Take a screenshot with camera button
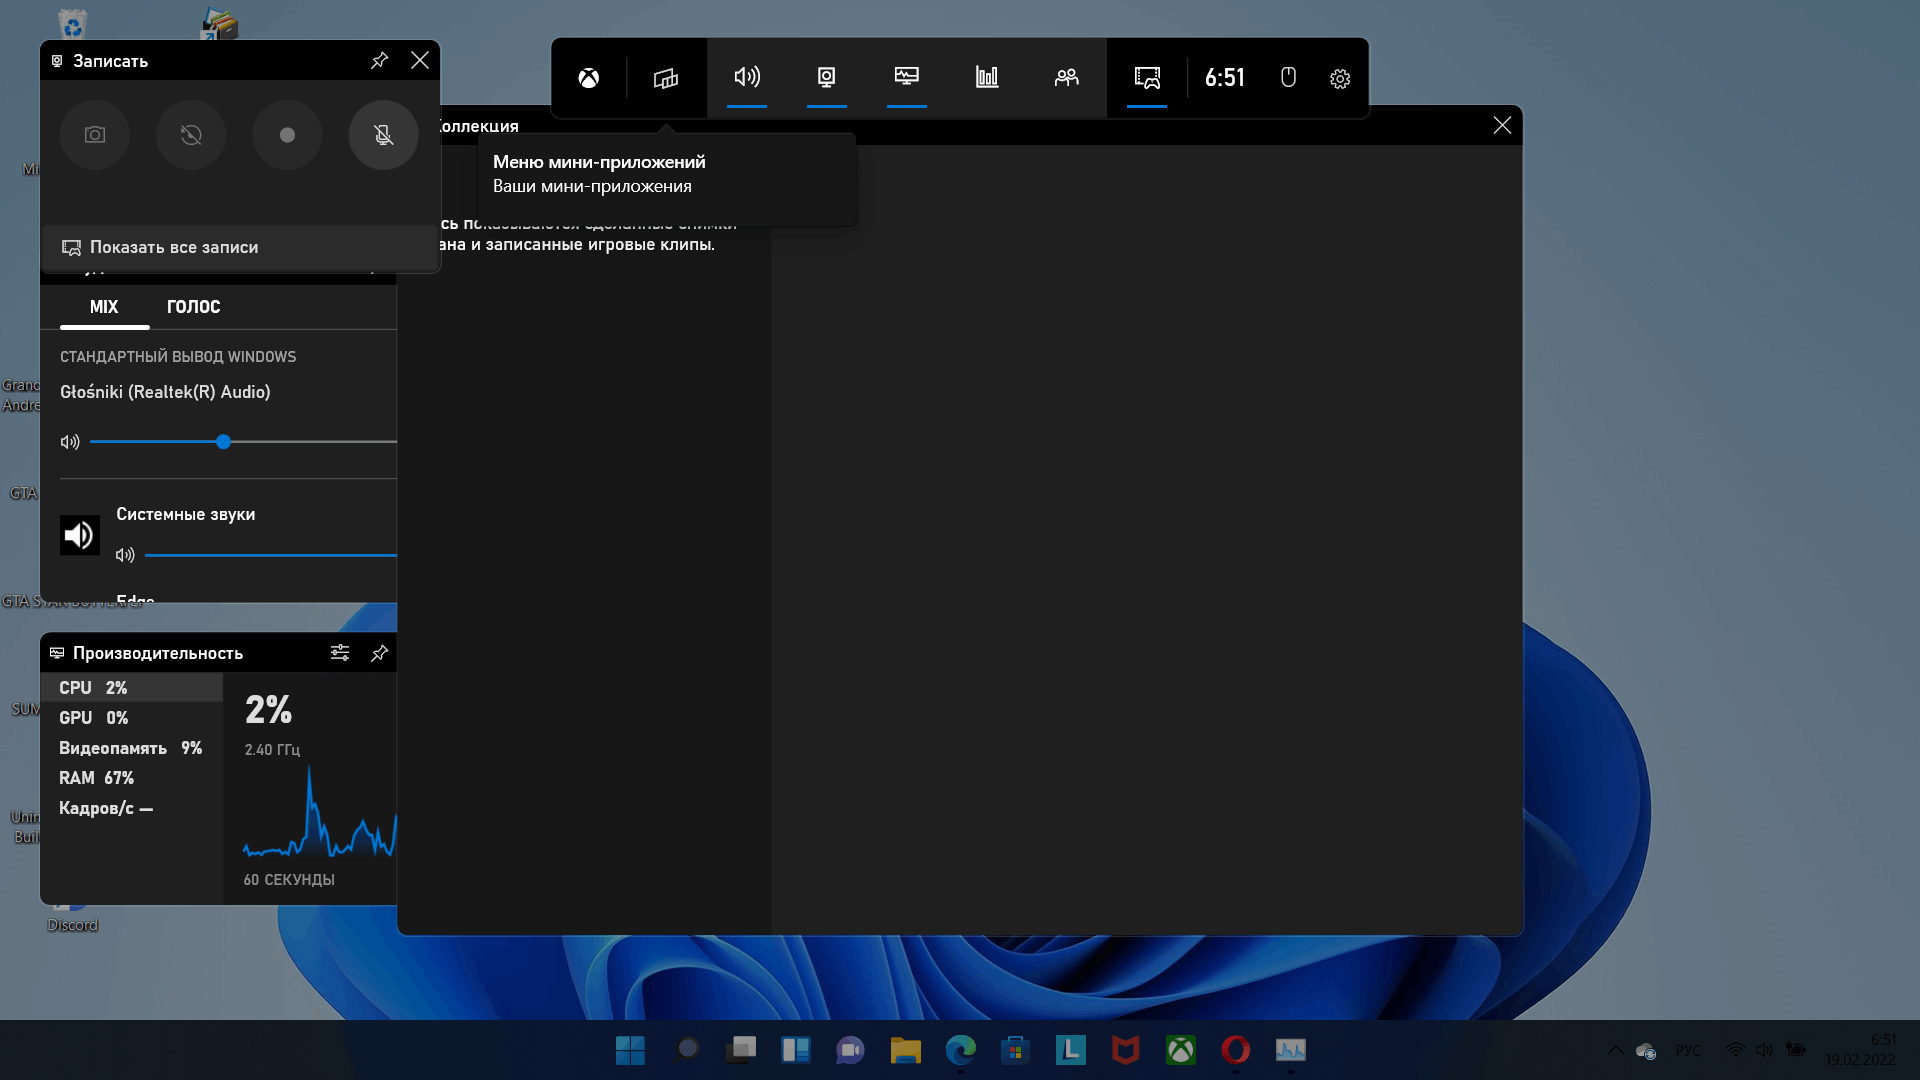 click(95, 135)
